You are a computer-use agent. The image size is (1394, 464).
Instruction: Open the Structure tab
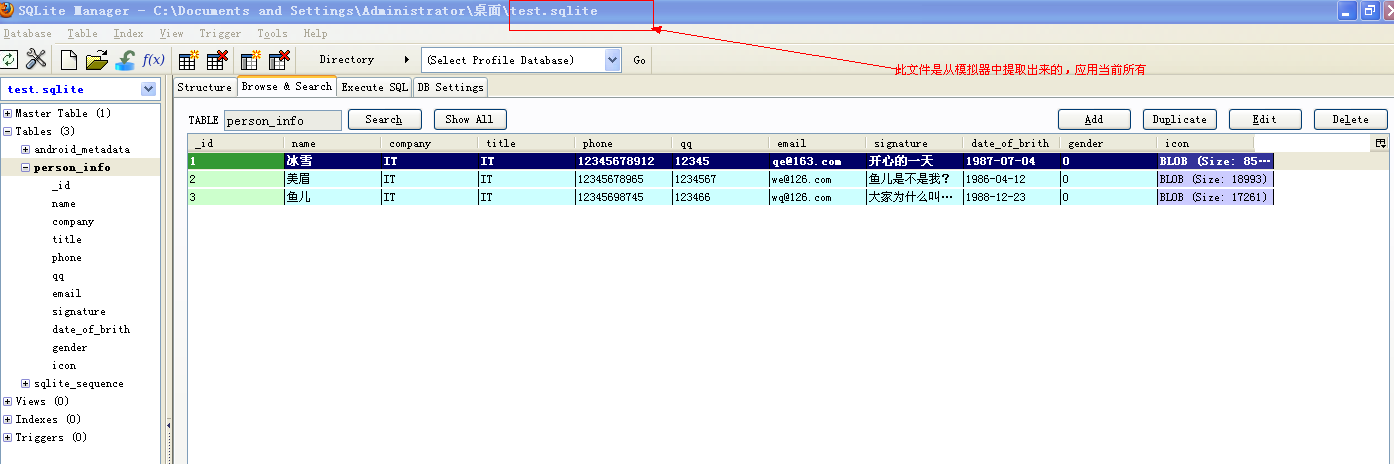pos(204,87)
